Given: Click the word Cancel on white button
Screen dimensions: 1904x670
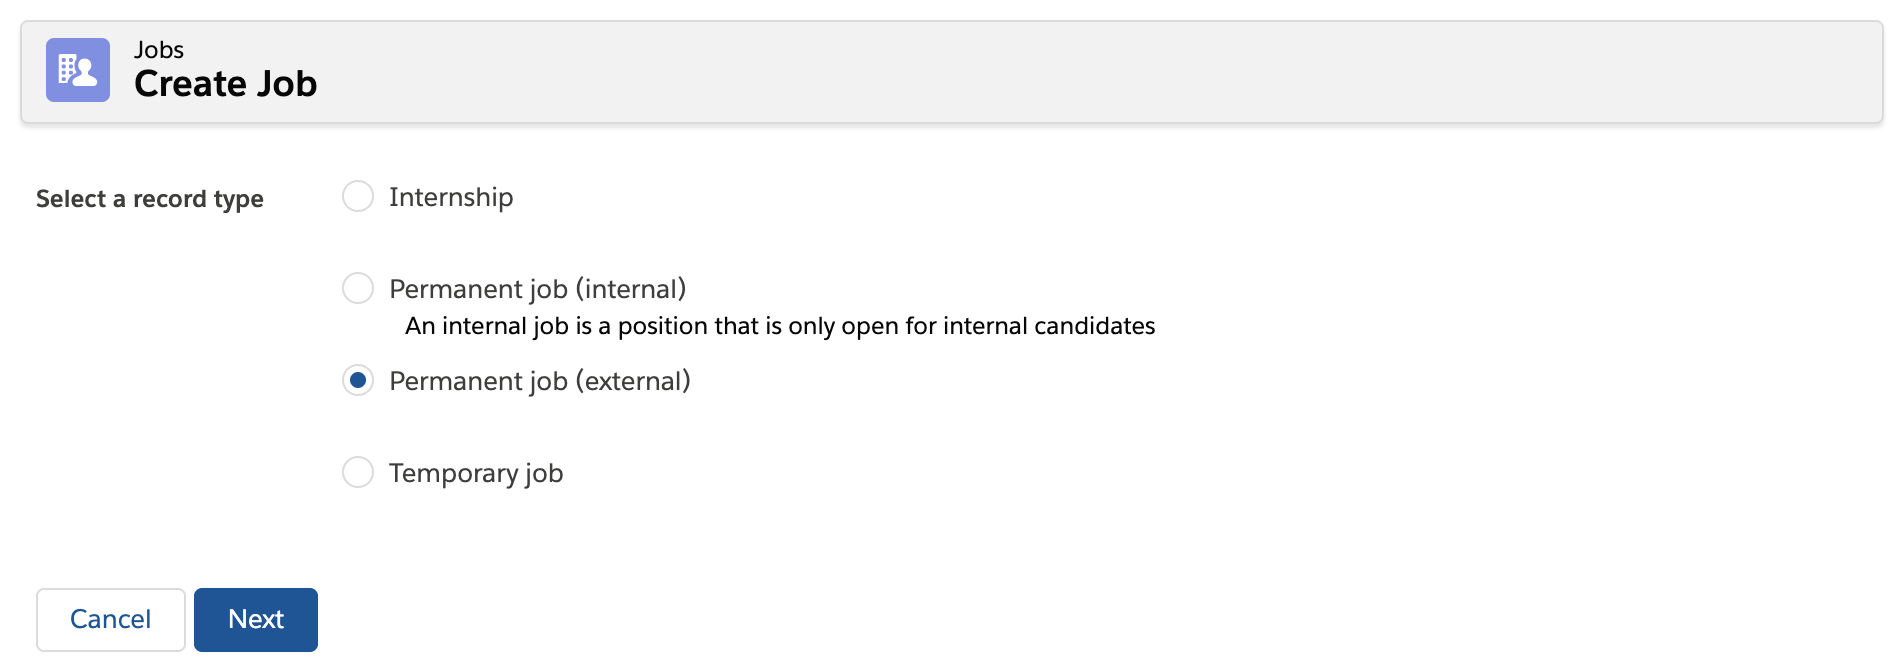Looking at the screenshot, I should click(111, 619).
